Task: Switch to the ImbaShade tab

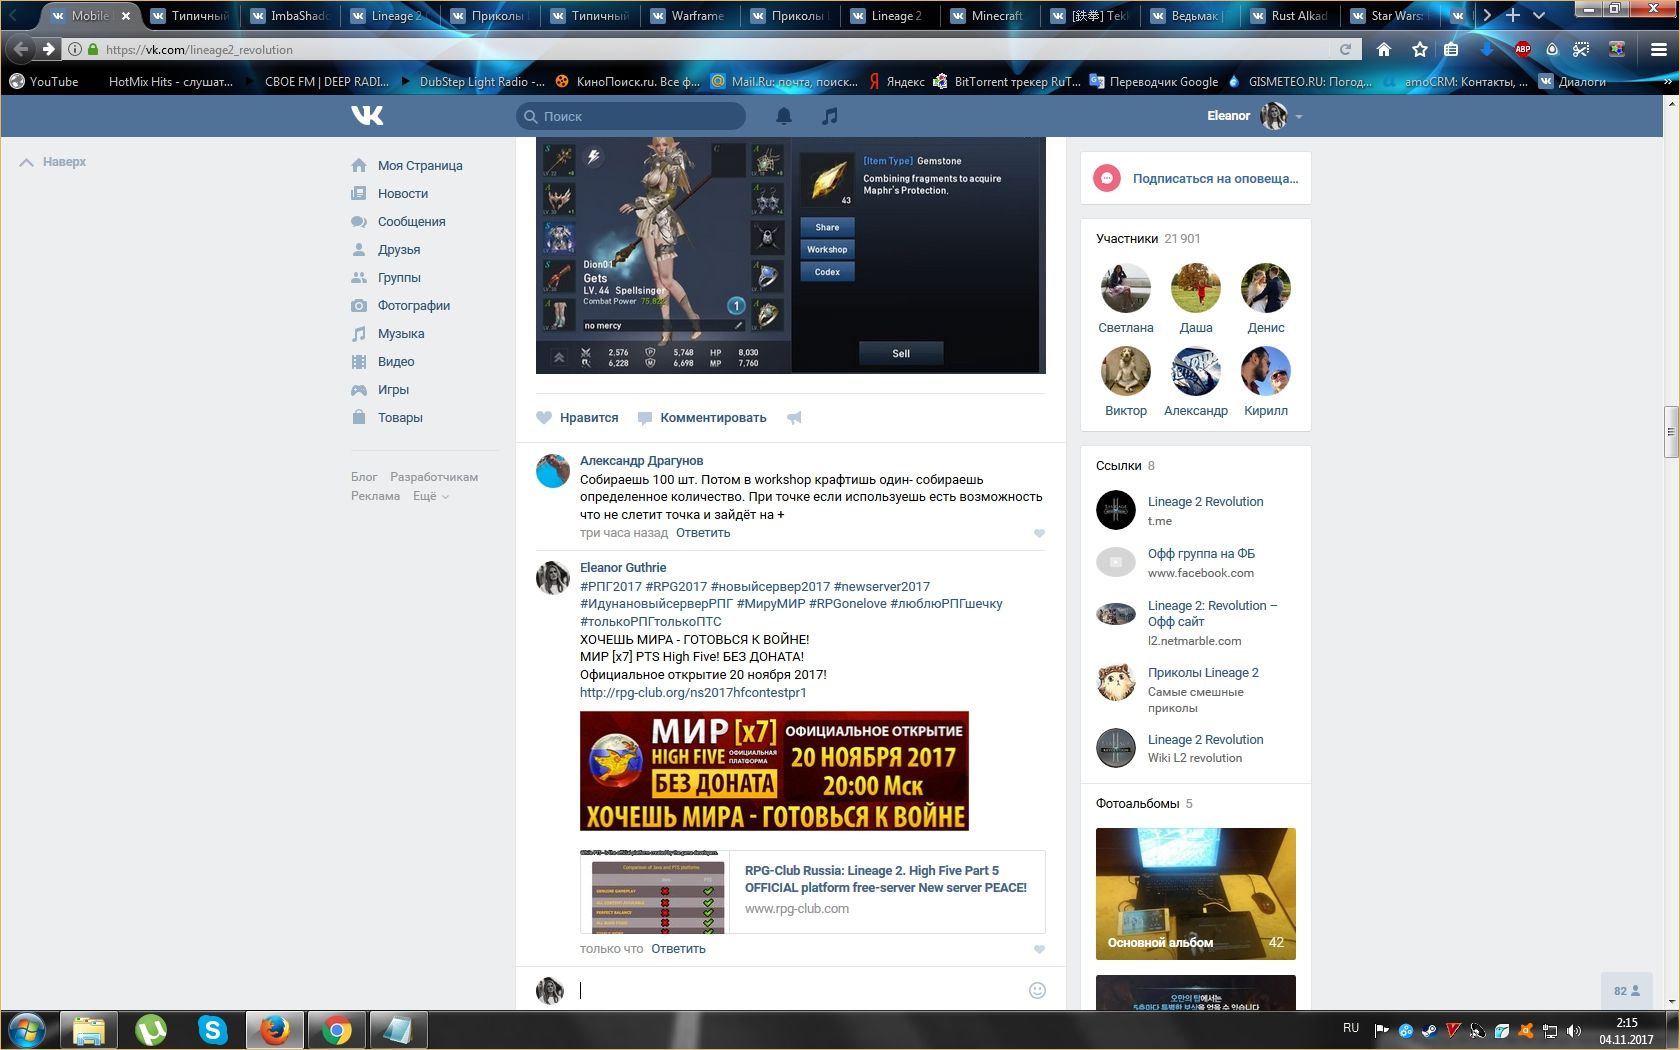Action: [x=289, y=15]
